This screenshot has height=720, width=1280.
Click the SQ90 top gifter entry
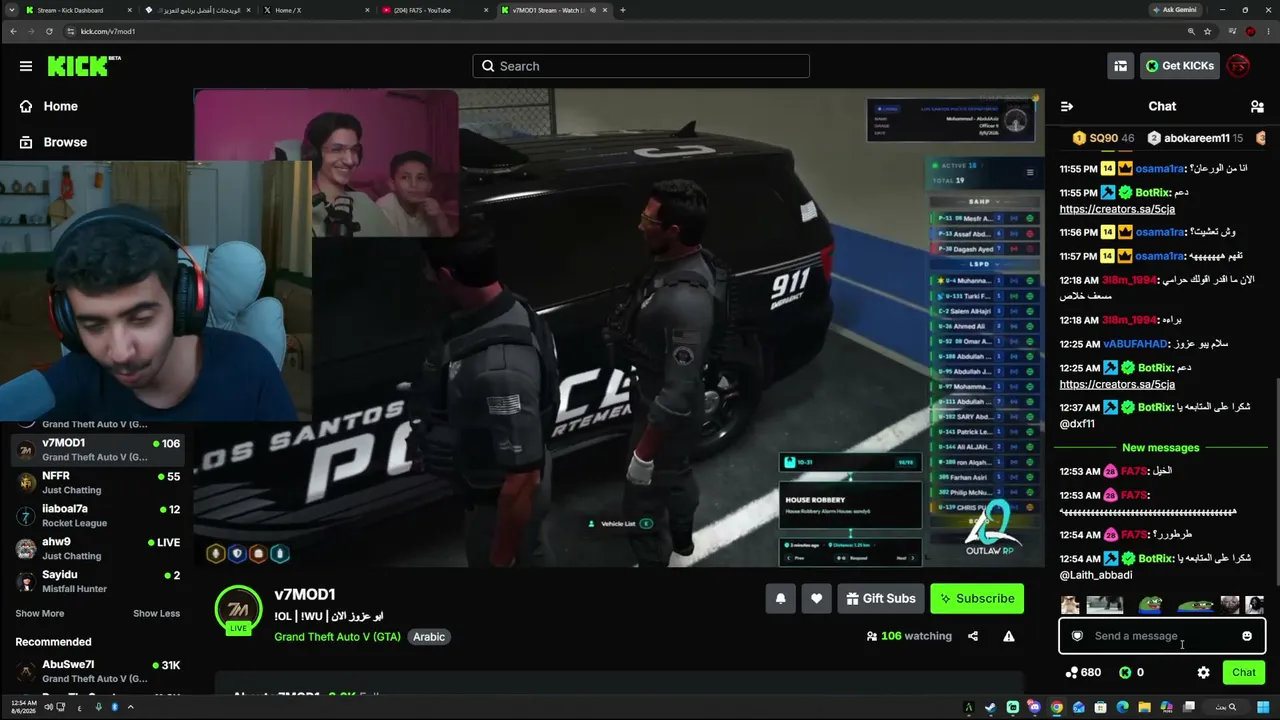(x=1103, y=138)
